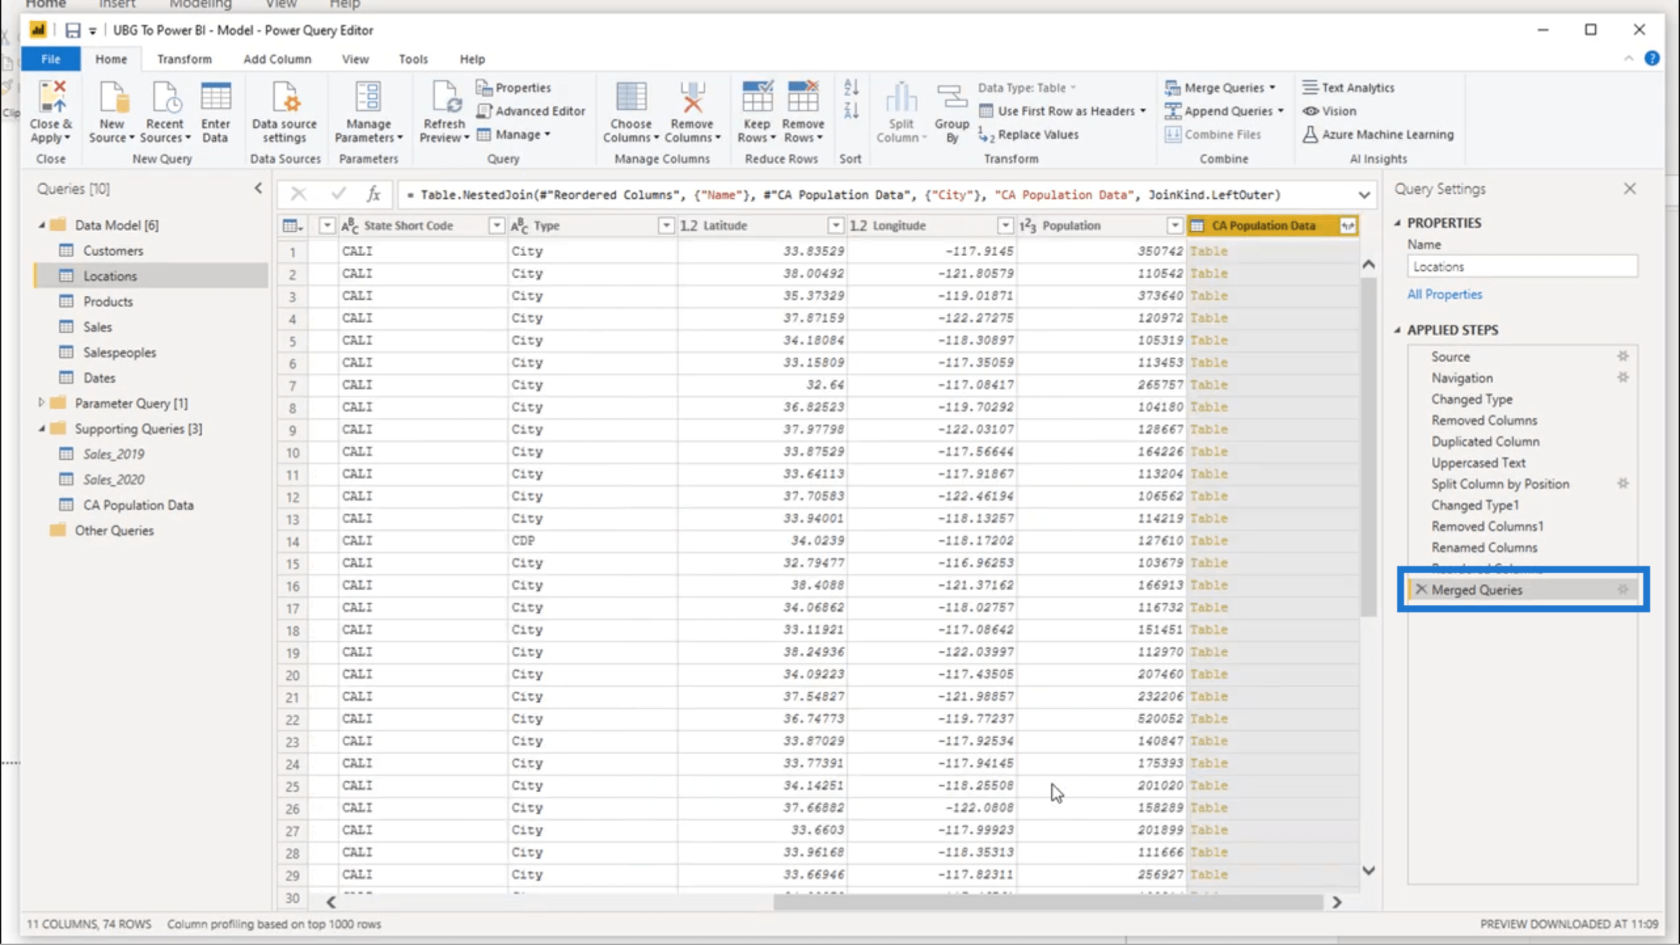The height and width of the screenshot is (945, 1680).
Task: Expand the Parameter Query folder
Action: [x=42, y=403]
